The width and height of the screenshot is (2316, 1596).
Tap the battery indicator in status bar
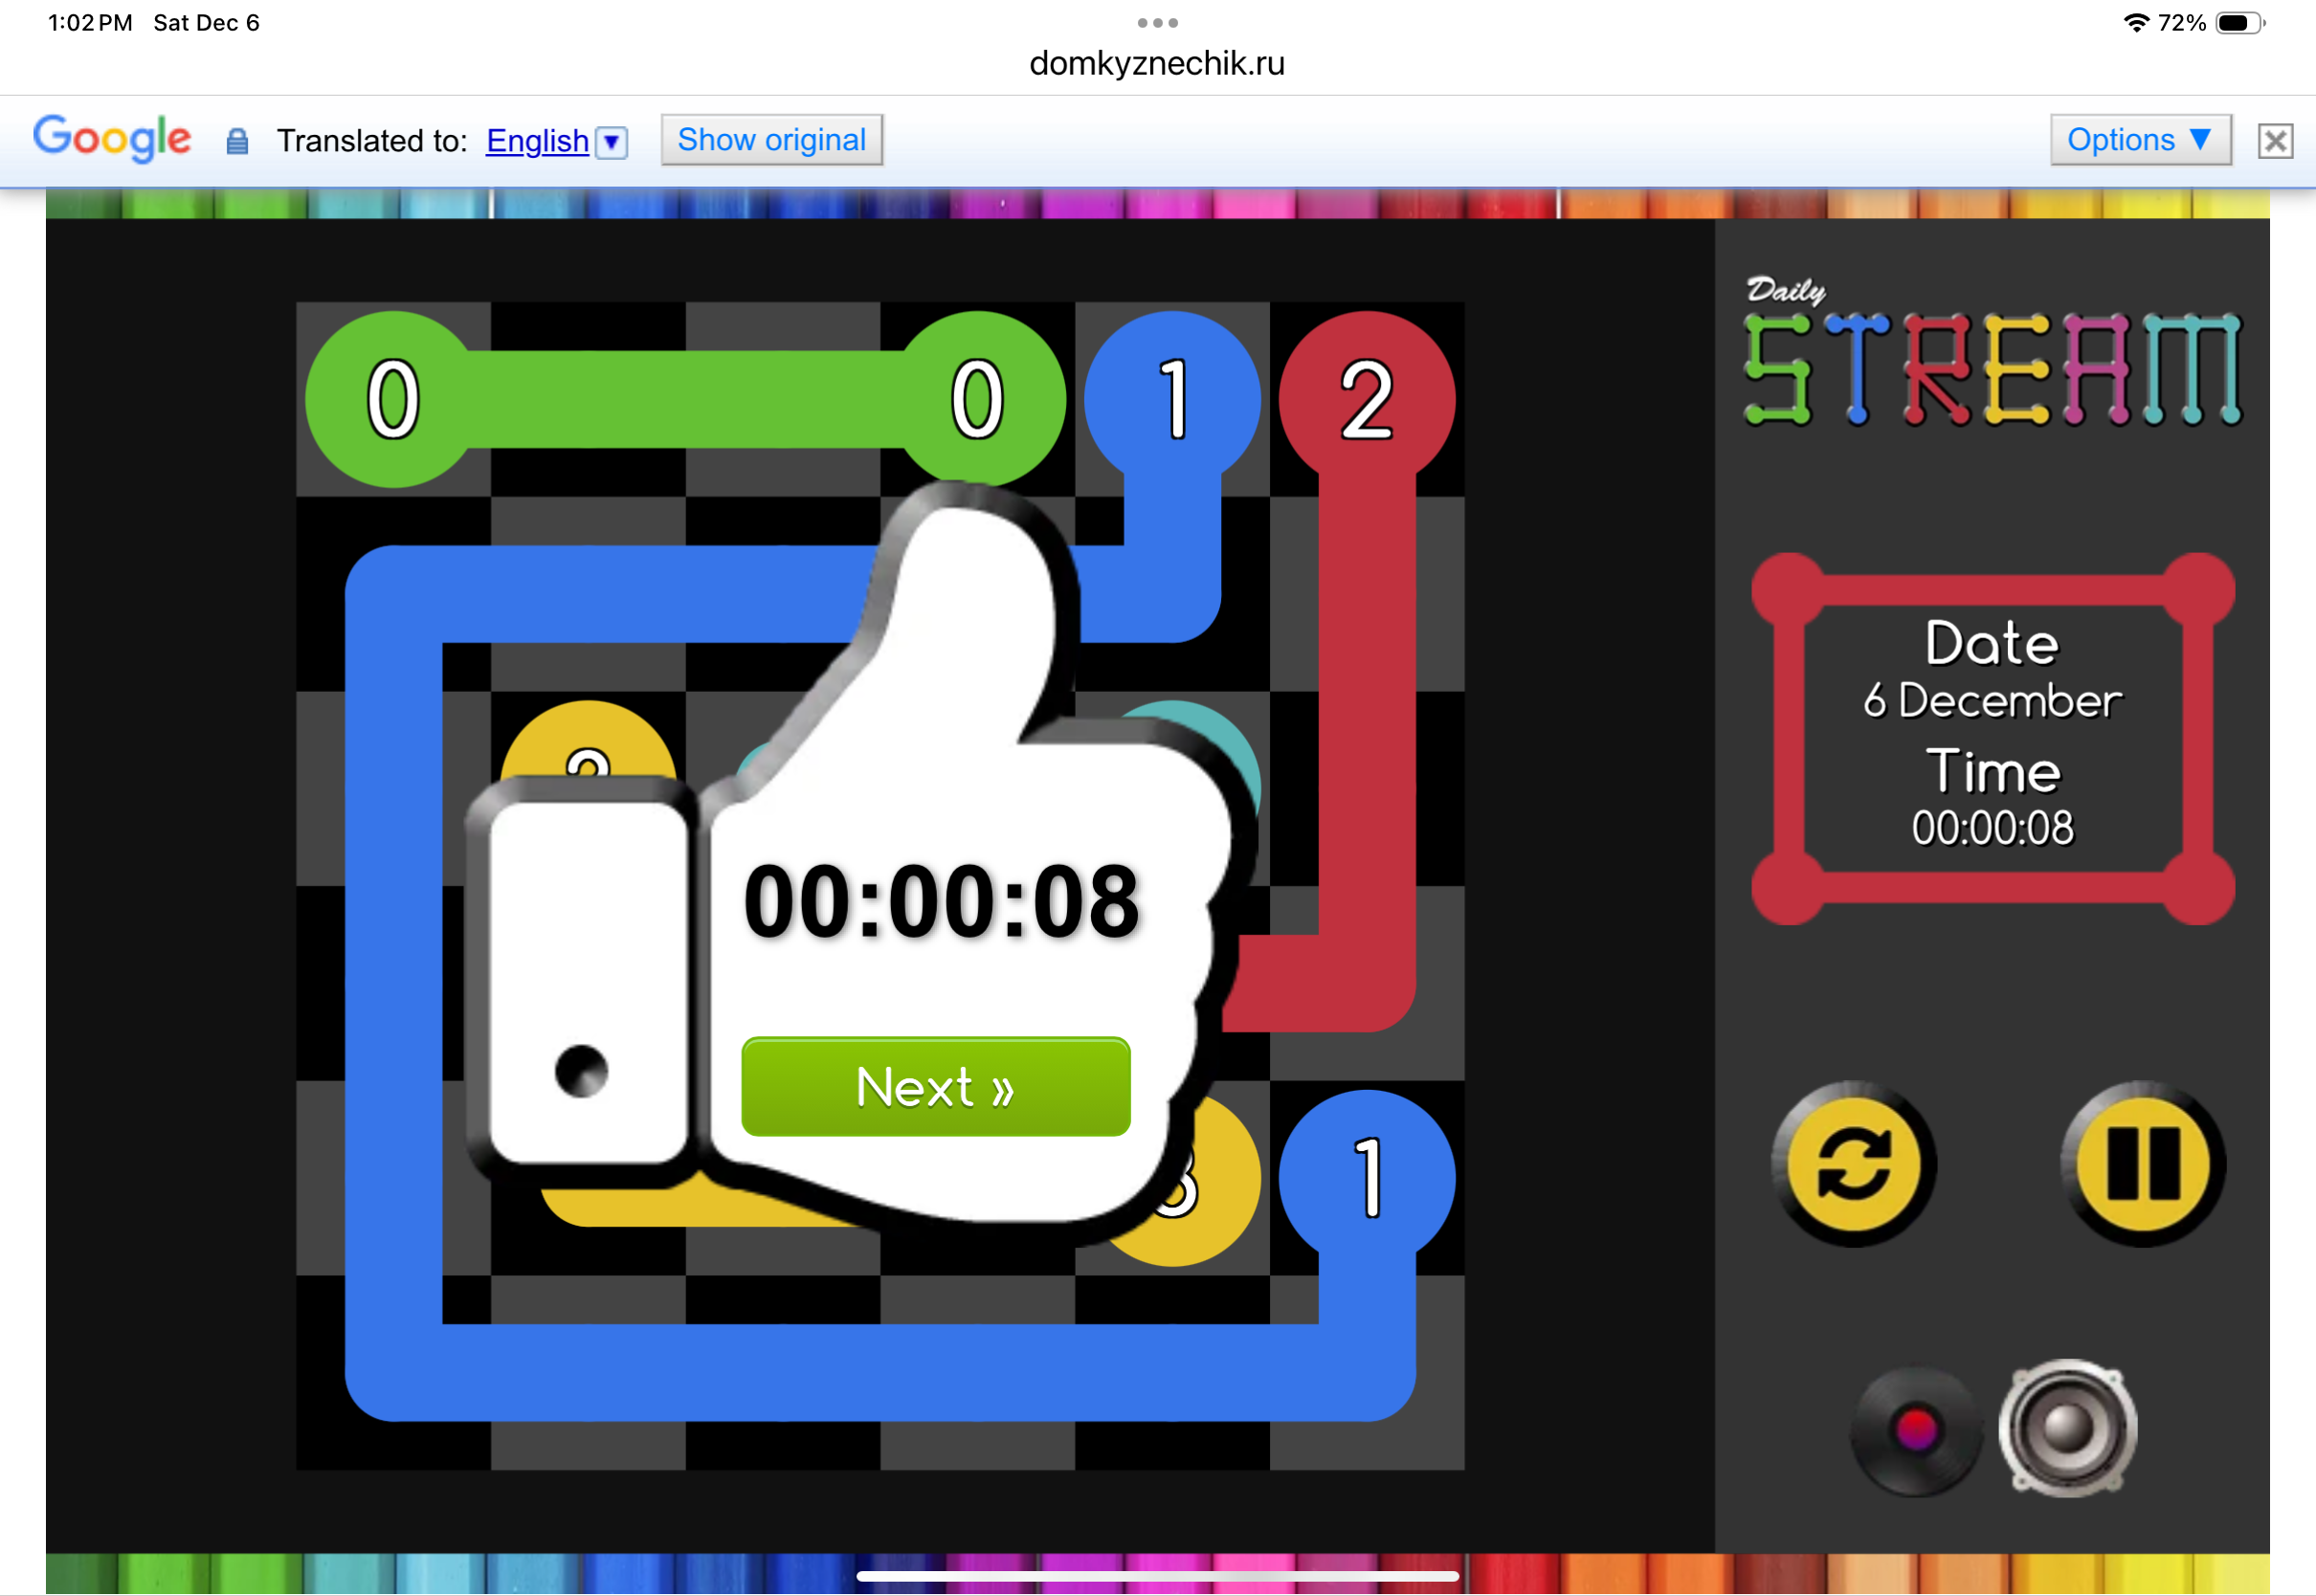[2238, 23]
